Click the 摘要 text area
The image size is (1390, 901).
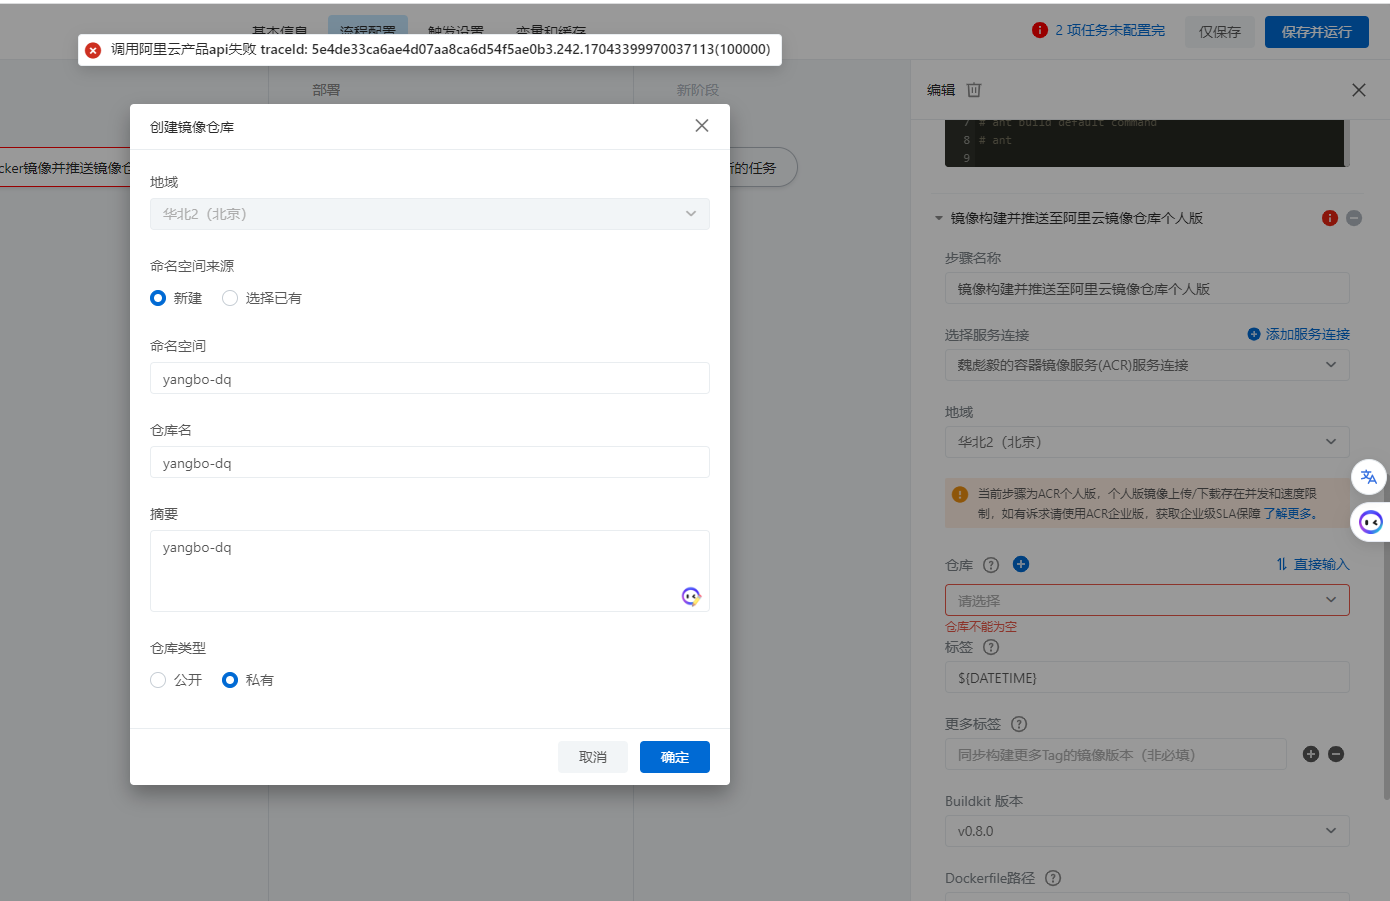click(430, 571)
